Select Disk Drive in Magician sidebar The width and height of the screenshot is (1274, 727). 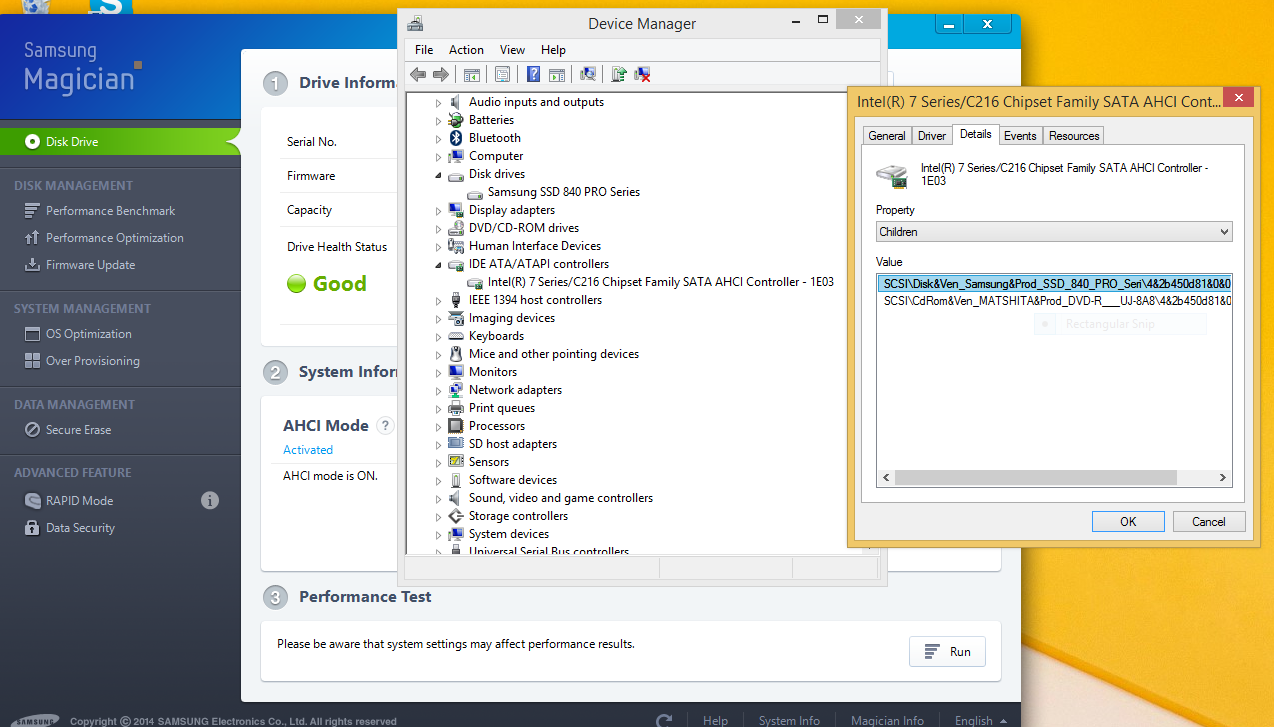point(120,142)
